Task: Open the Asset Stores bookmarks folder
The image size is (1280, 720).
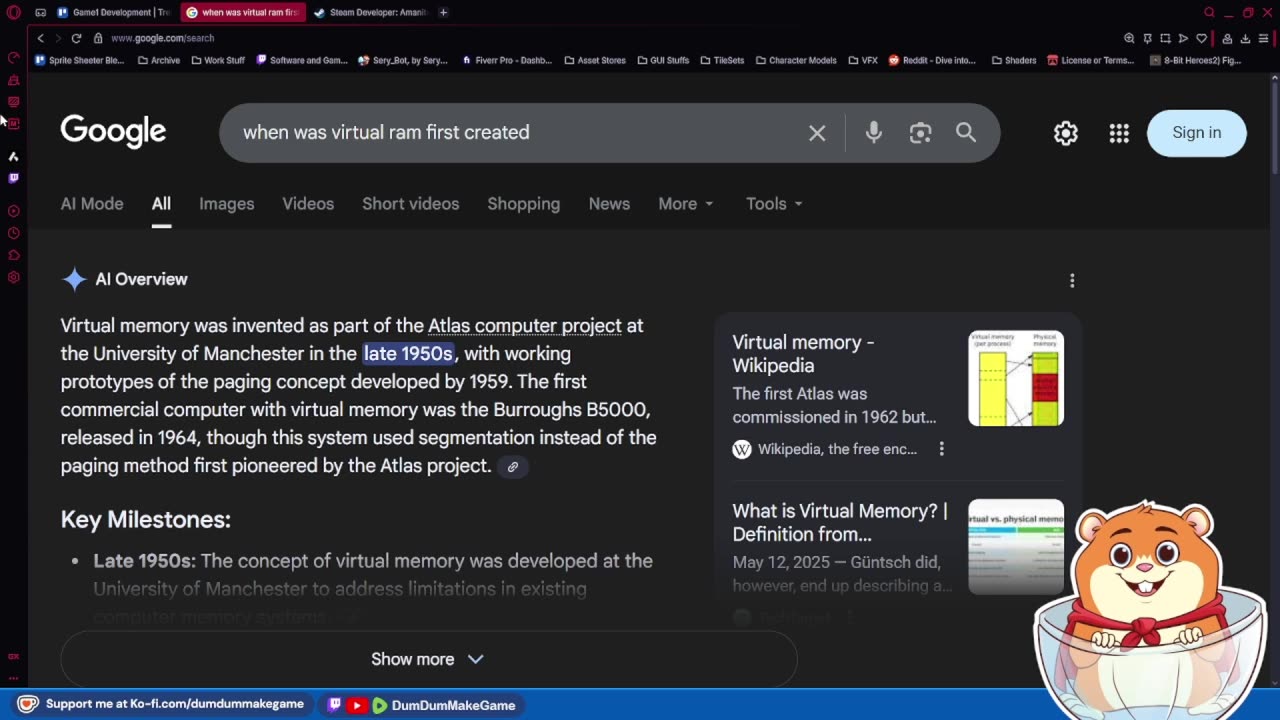Action: [594, 60]
